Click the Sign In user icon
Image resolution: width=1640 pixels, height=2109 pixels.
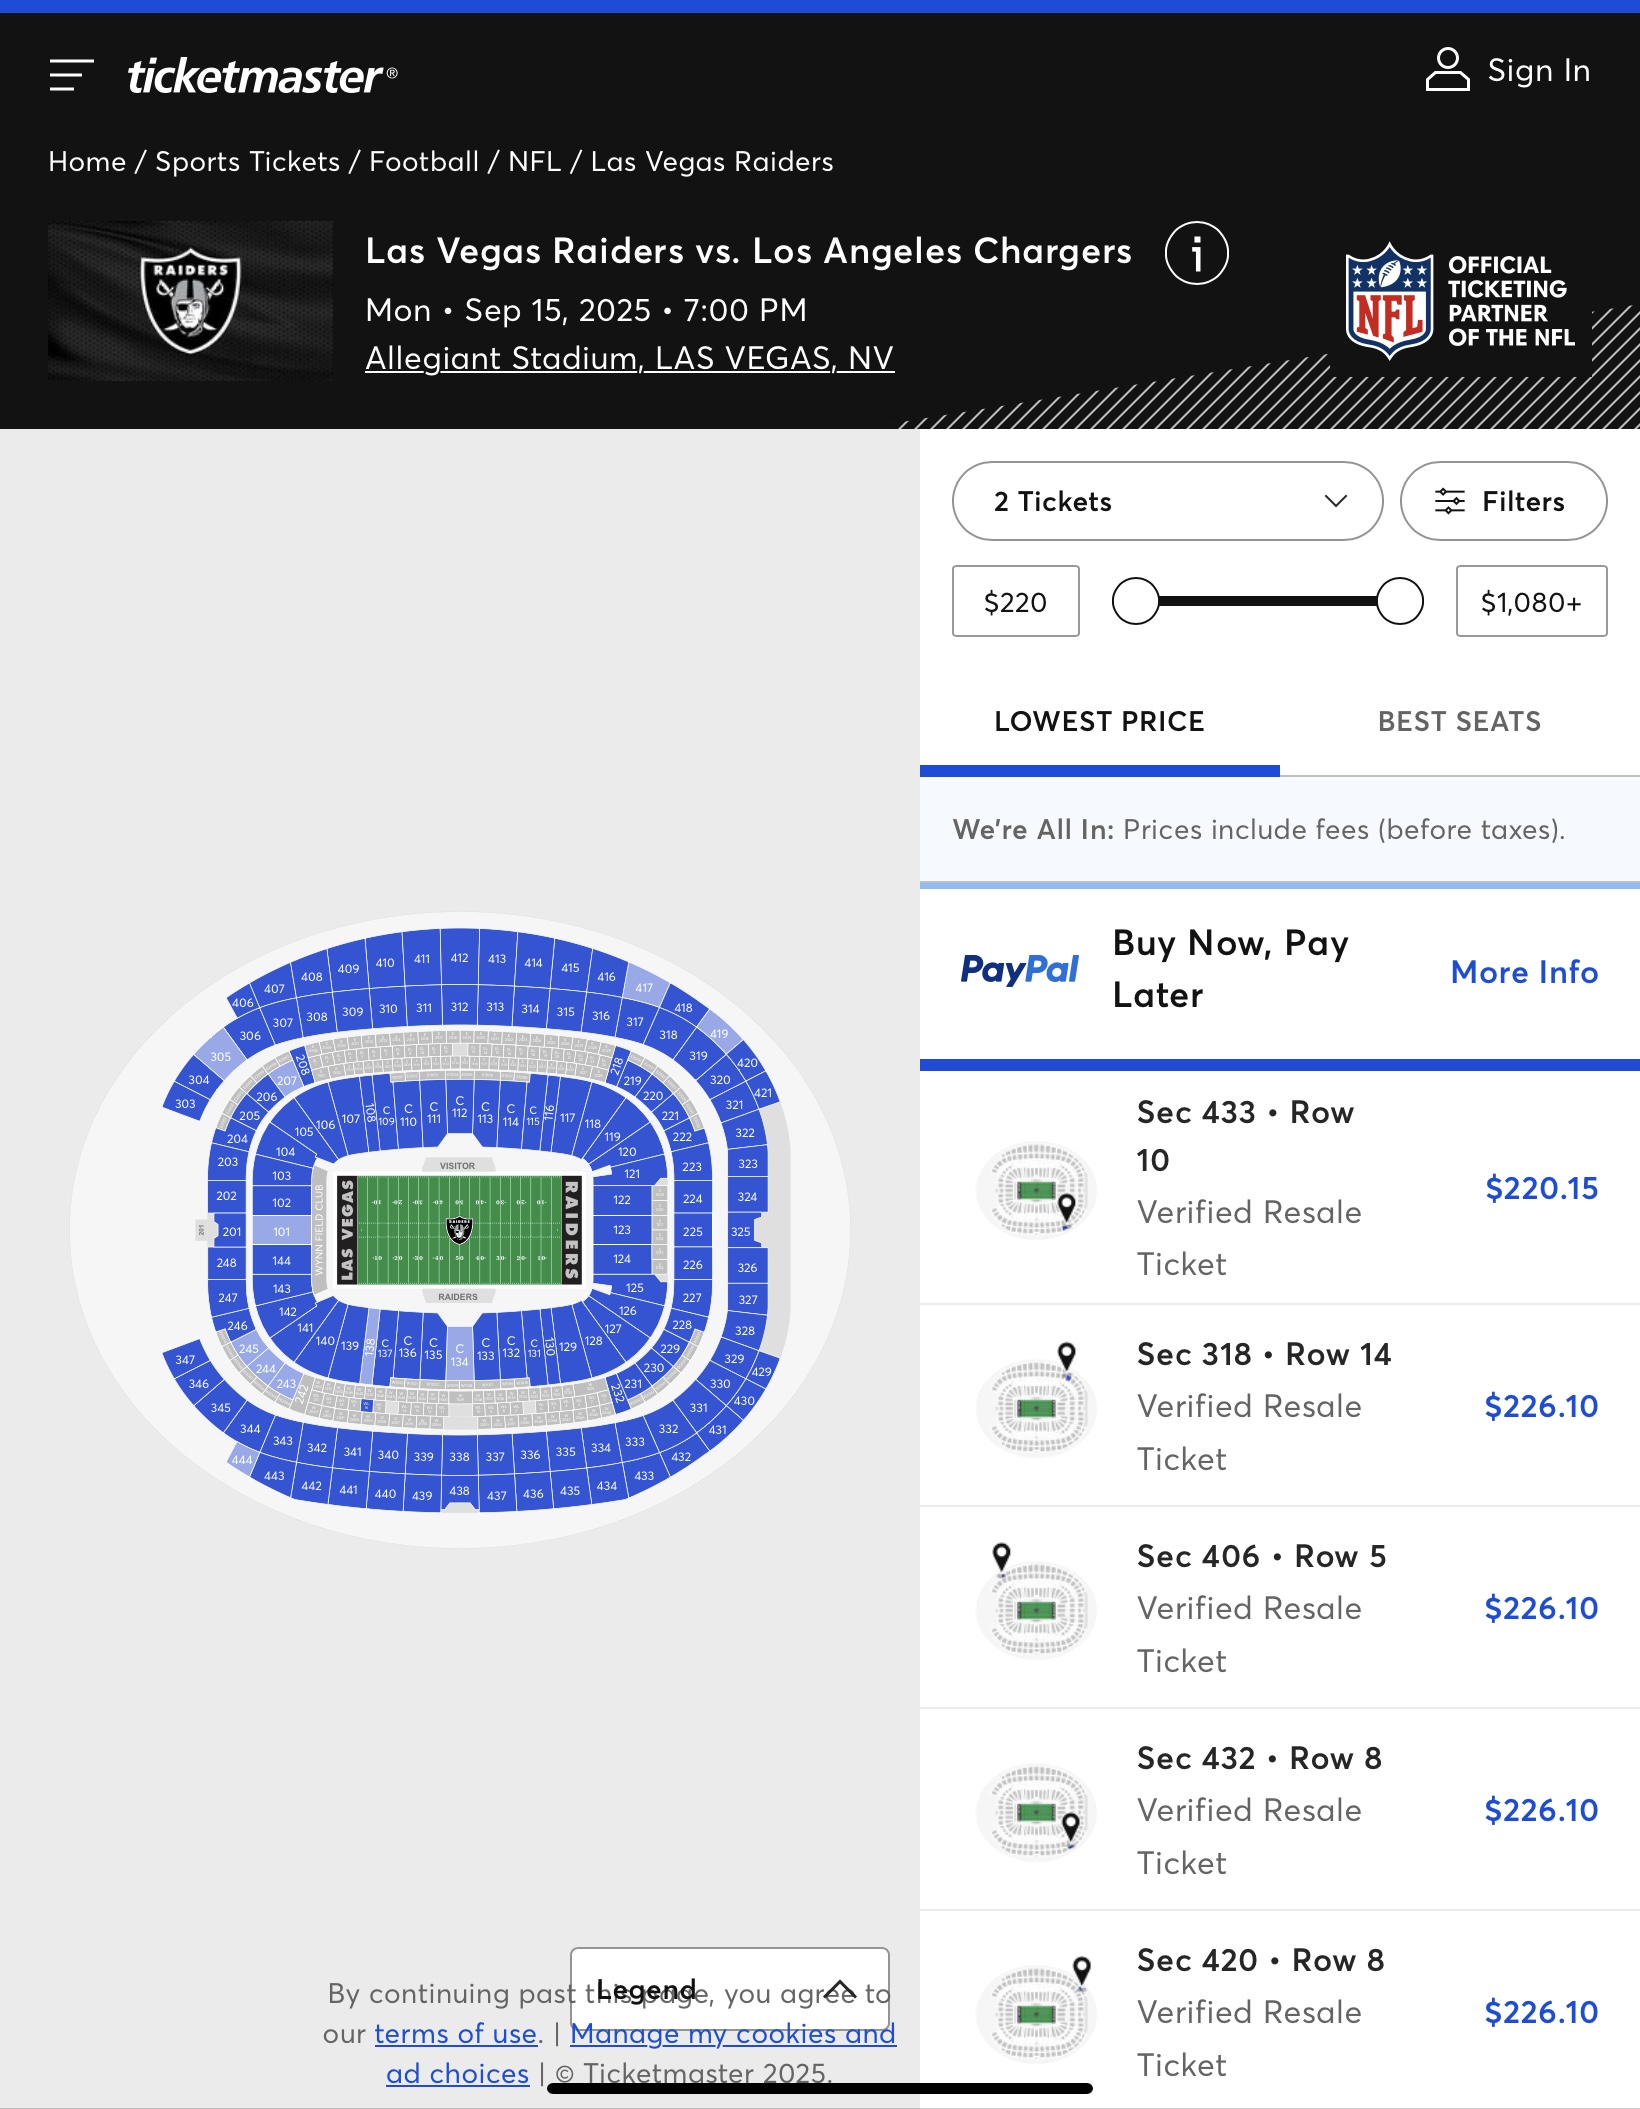[x=1447, y=70]
